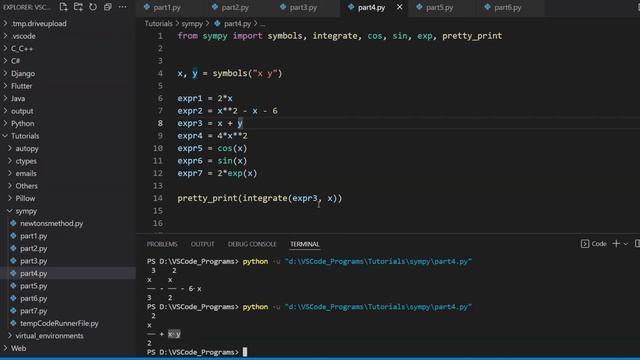Image resolution: width=640 pixels, height=360 pixels.
Task: Open the PROBLEMS panel tab
Action: (x=162, y=244)
